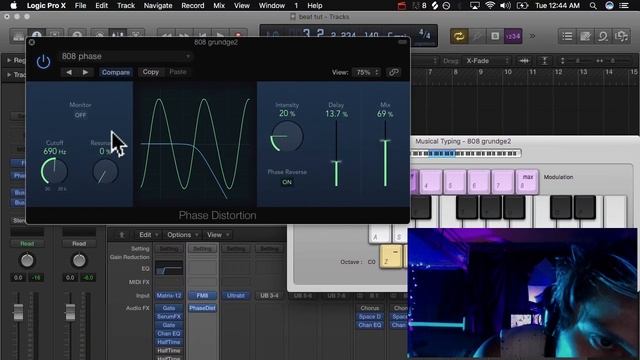
Task: Click the Mix slider handle
Action: click(385, 141)
